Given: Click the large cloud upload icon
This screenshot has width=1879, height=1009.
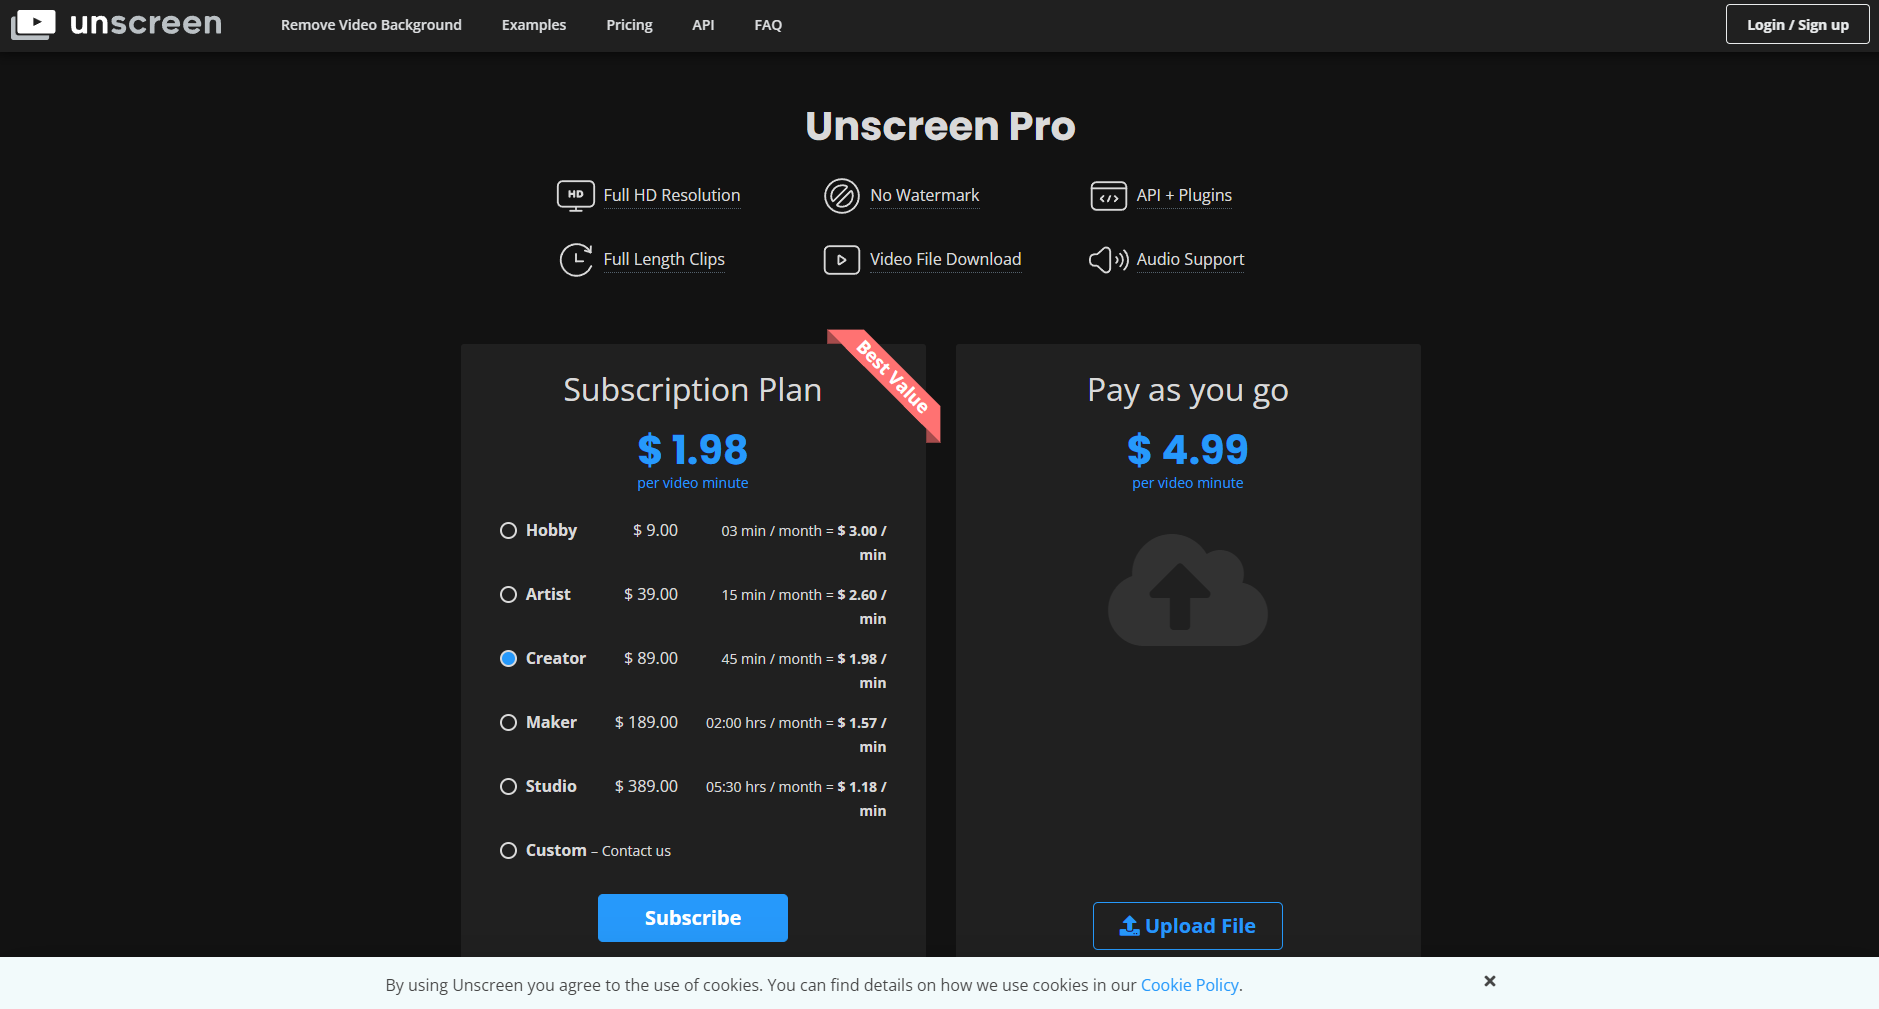Looking at the screenshot, I should point(1188,590).
